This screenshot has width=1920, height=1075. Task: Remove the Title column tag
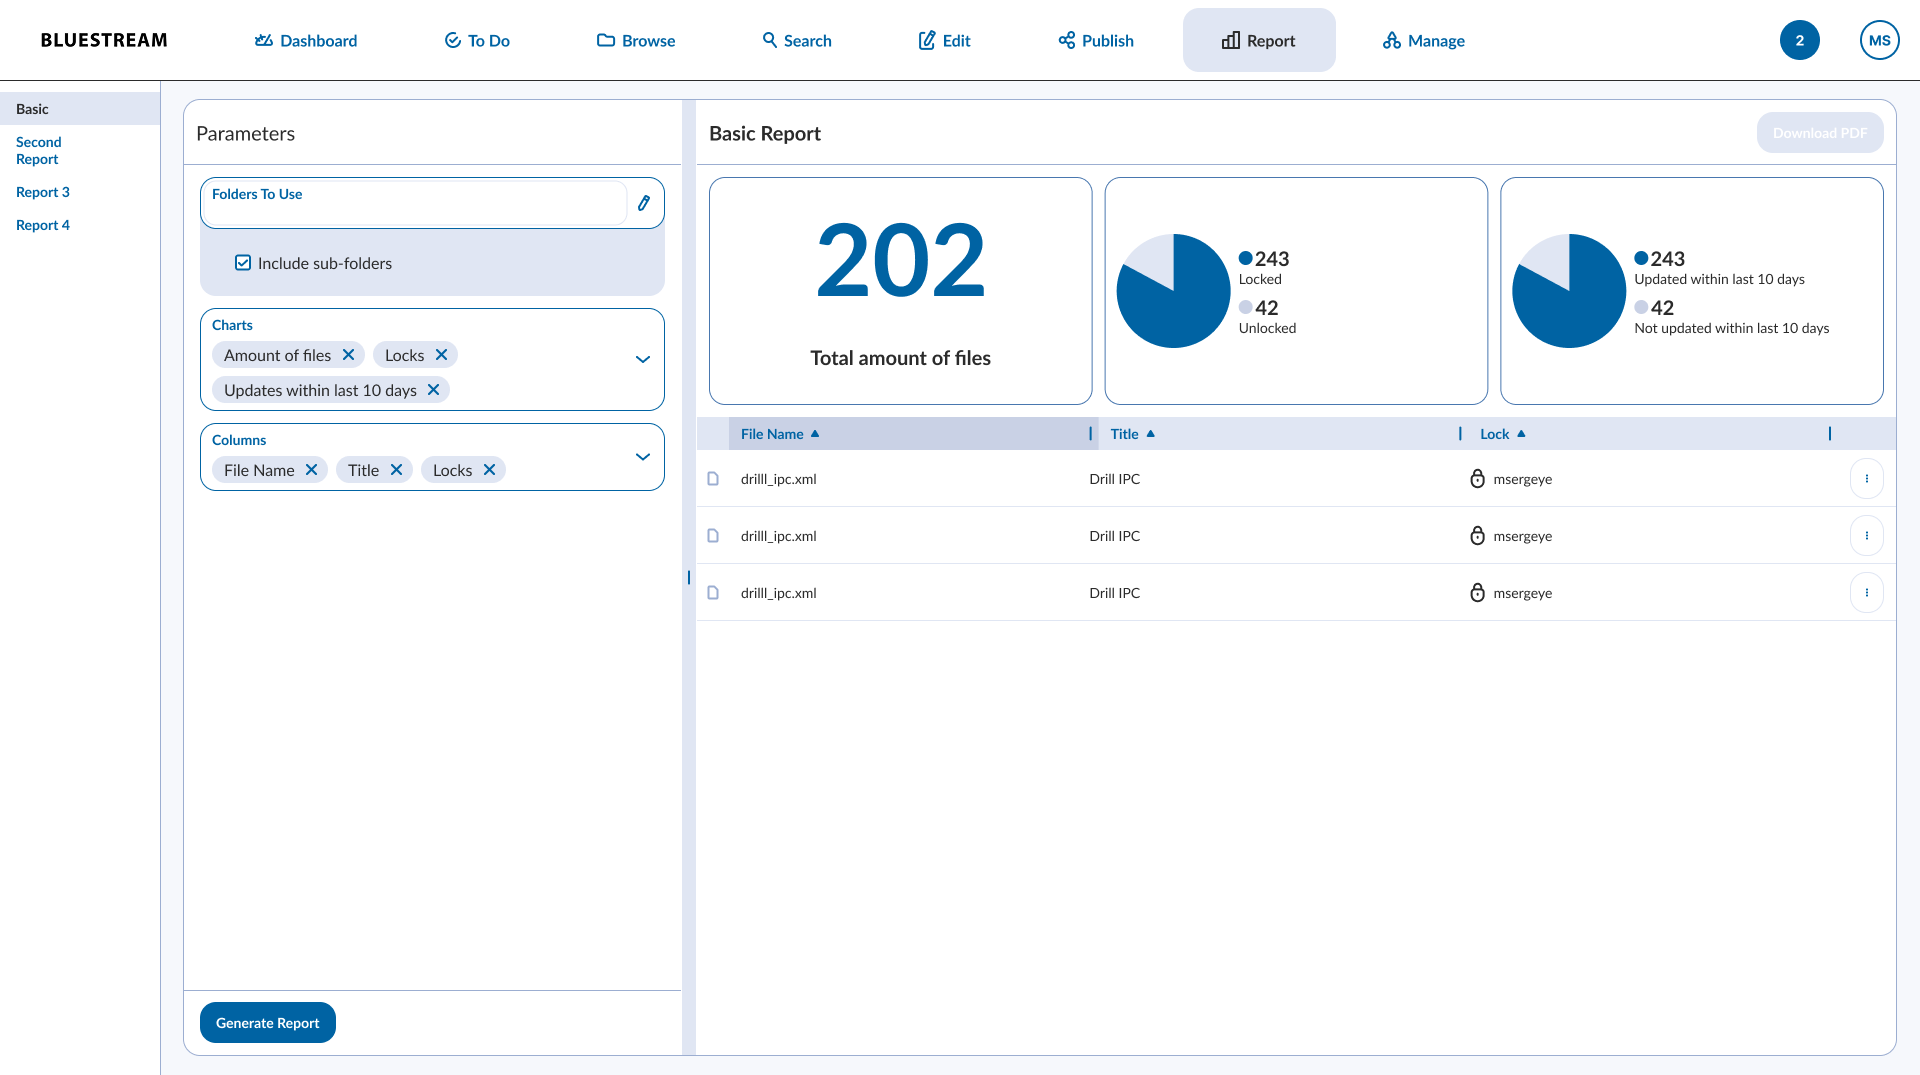click(x=396, y=470)
